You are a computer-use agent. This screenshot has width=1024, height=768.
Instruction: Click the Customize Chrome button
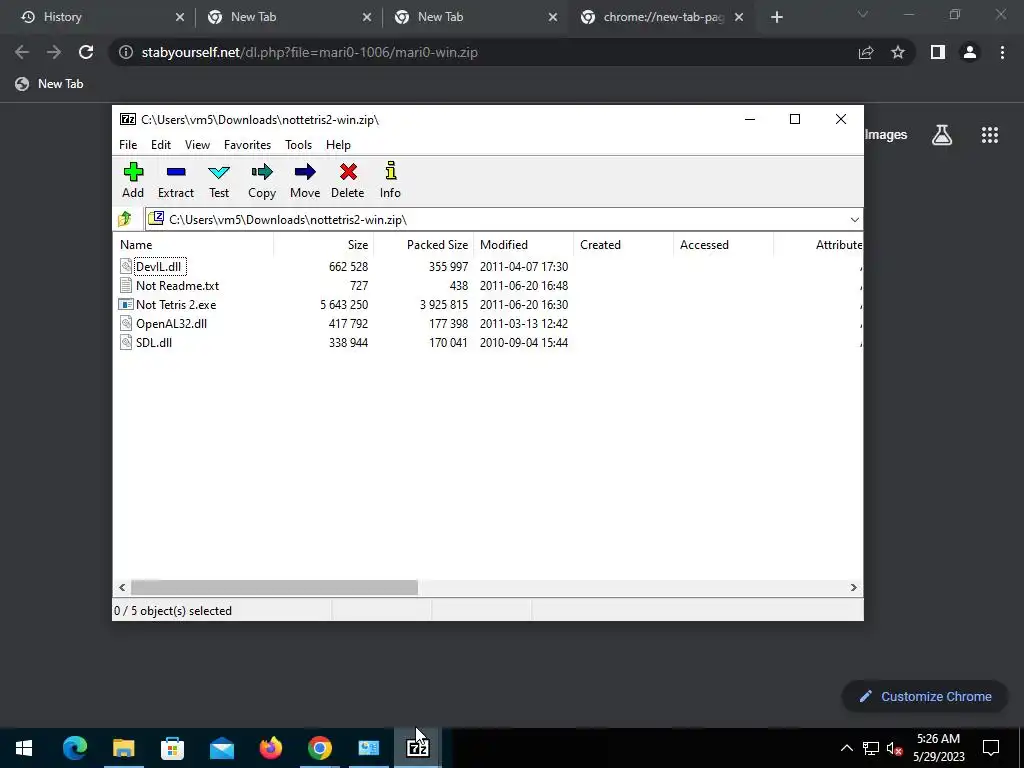point(925,696)
